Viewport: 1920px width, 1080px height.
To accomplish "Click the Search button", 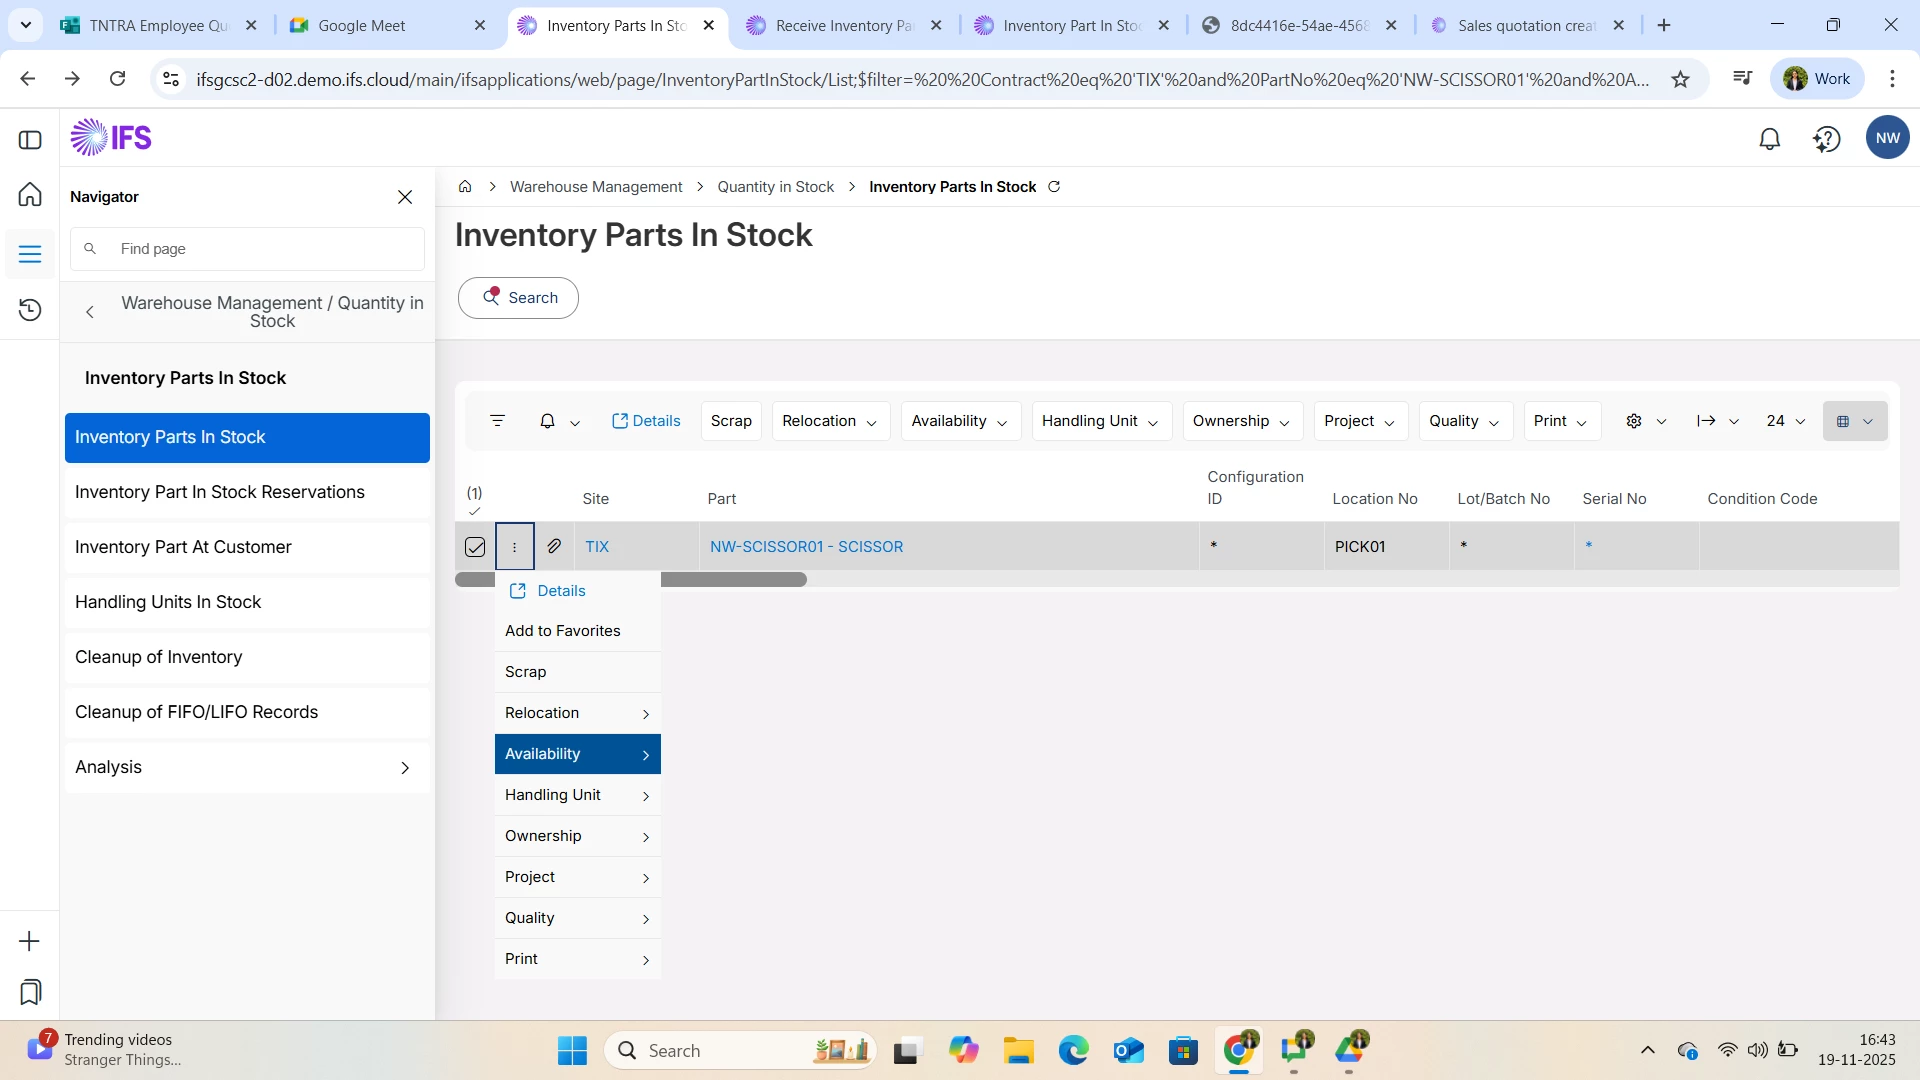I will point(518,298).
